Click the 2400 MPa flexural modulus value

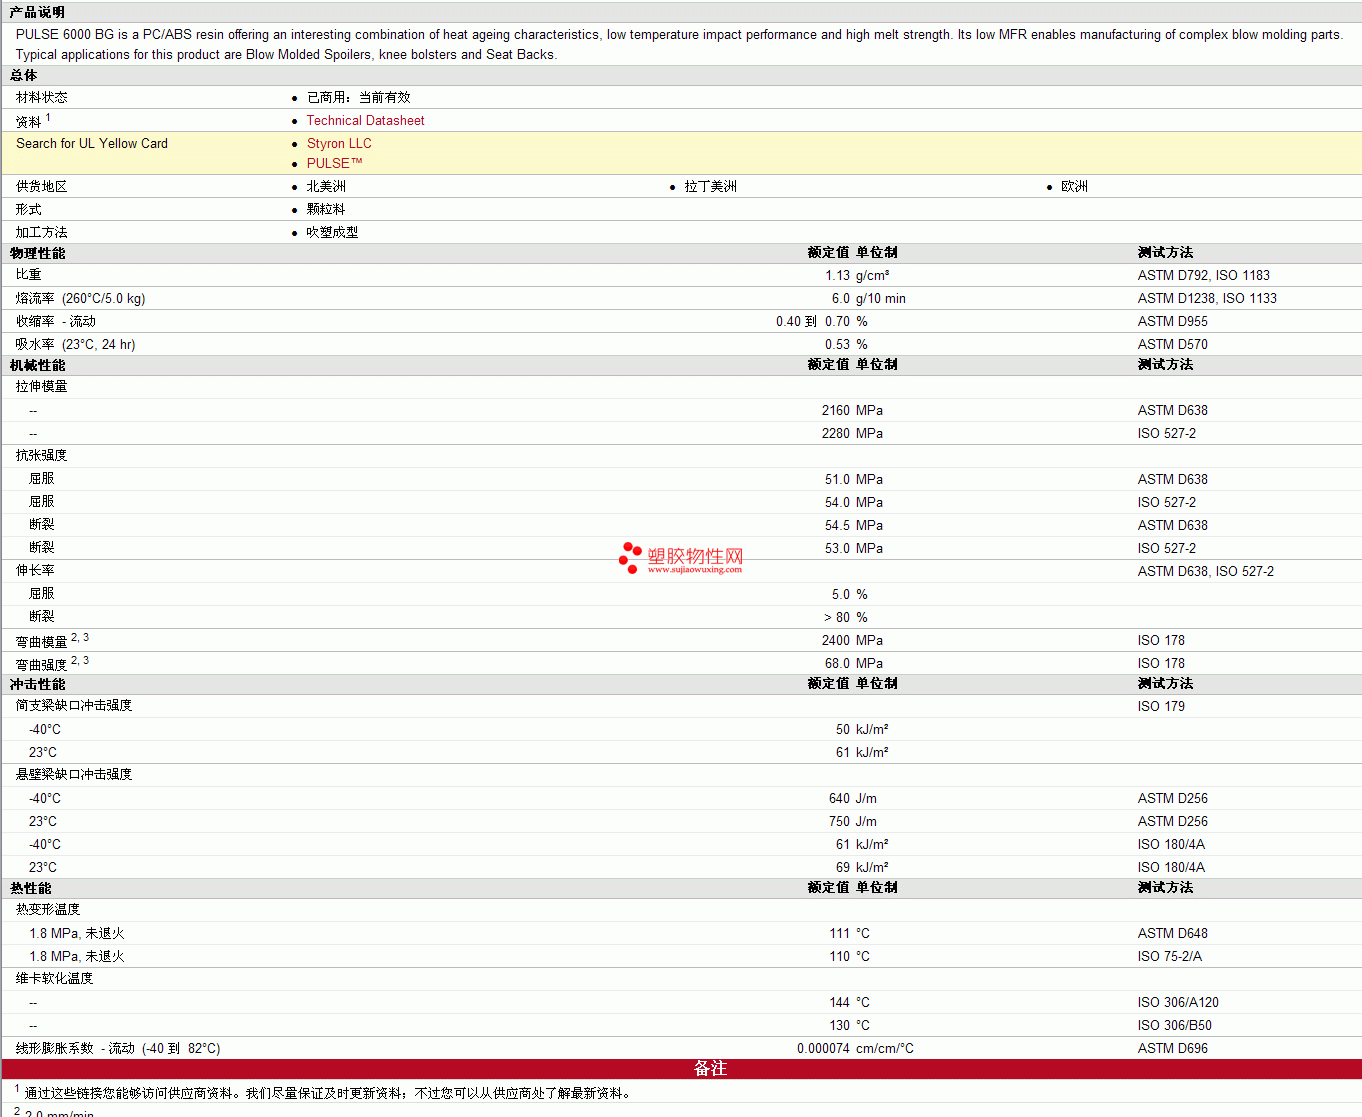[x=852, y=640]
